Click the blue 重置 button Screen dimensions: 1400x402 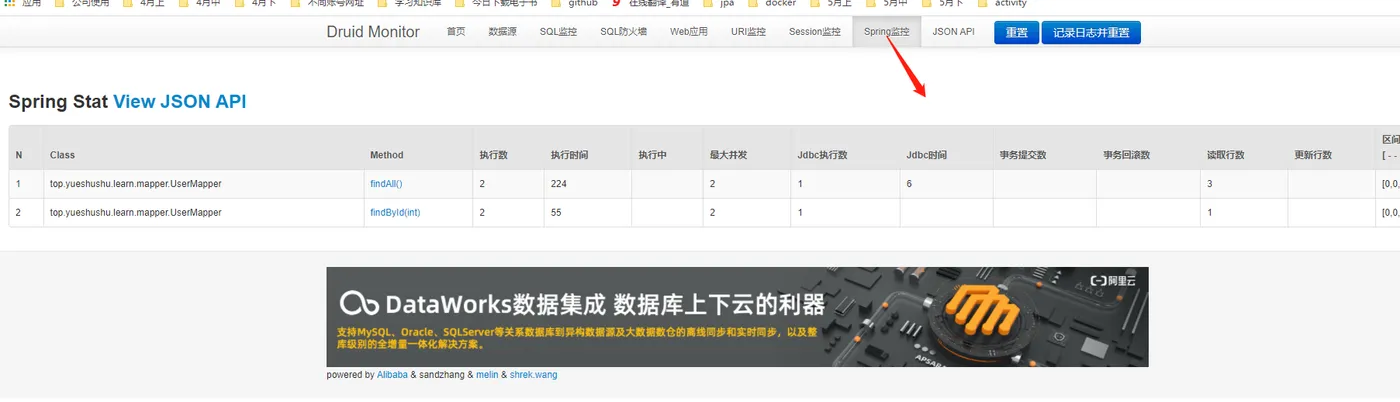point(1016,33)
